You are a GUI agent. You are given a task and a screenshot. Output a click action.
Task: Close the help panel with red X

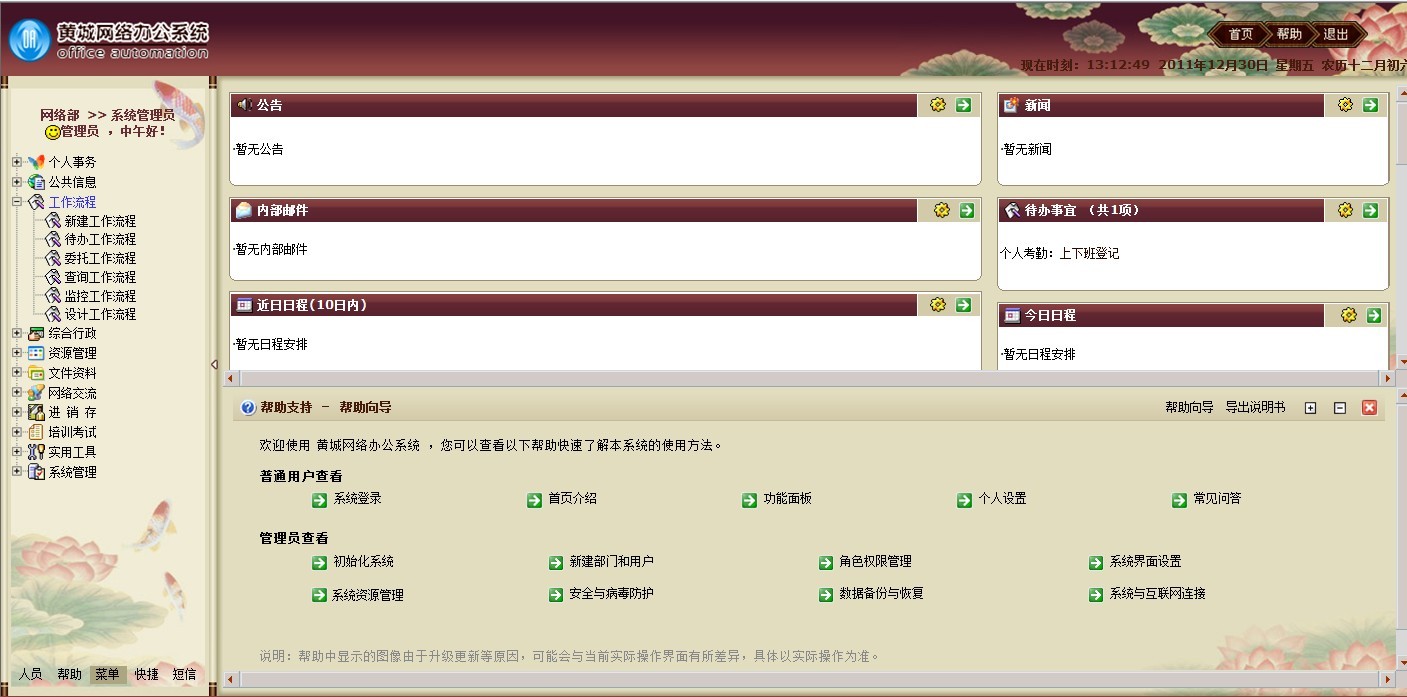(x=1369, y=408)
